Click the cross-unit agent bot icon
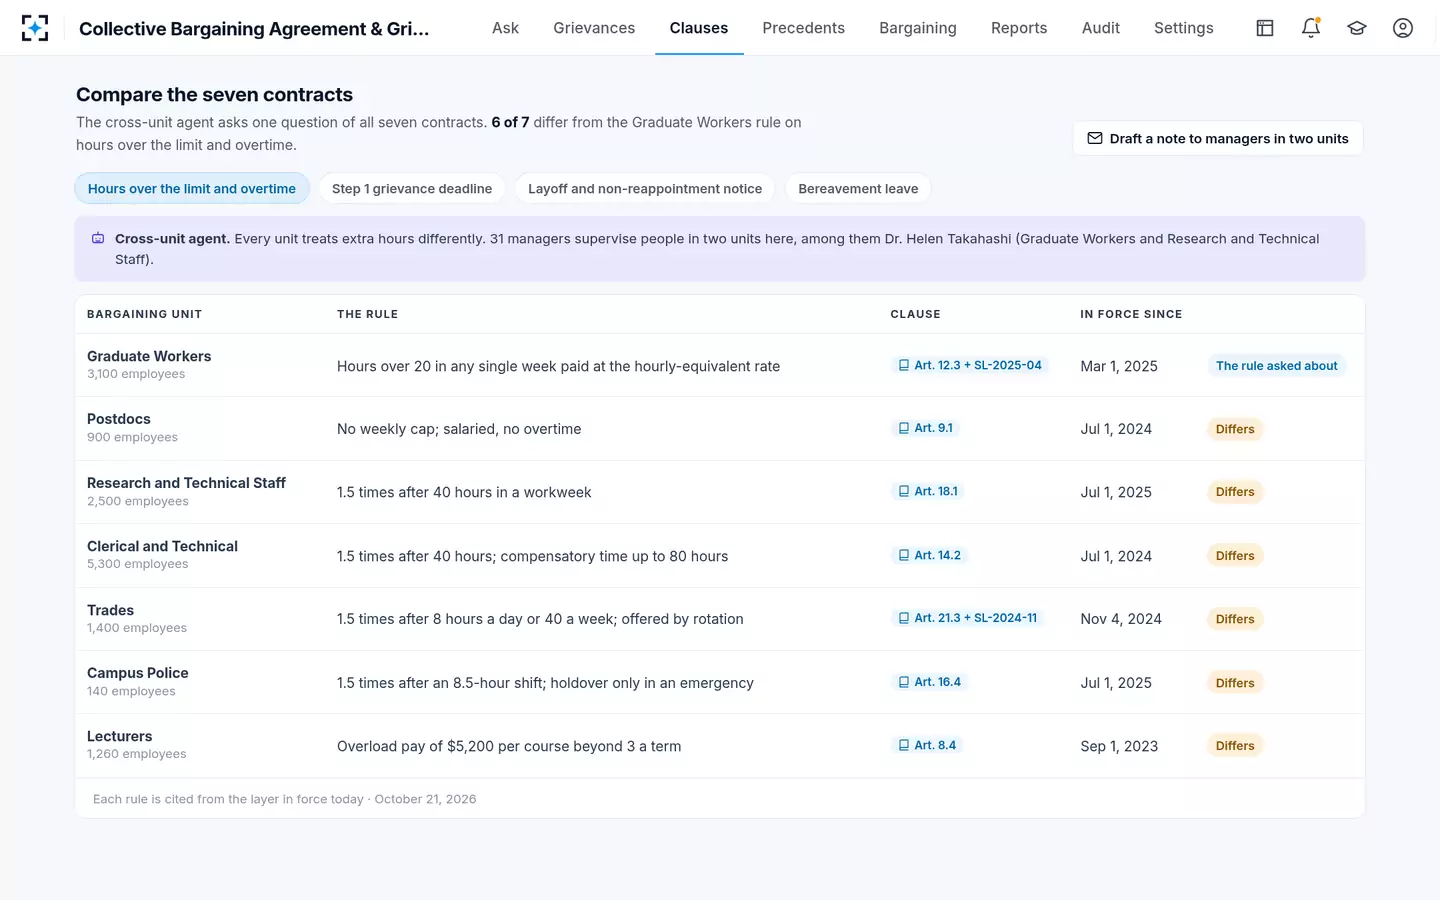1440x900 pixels. pyautogui.click(x=98, y=239)
